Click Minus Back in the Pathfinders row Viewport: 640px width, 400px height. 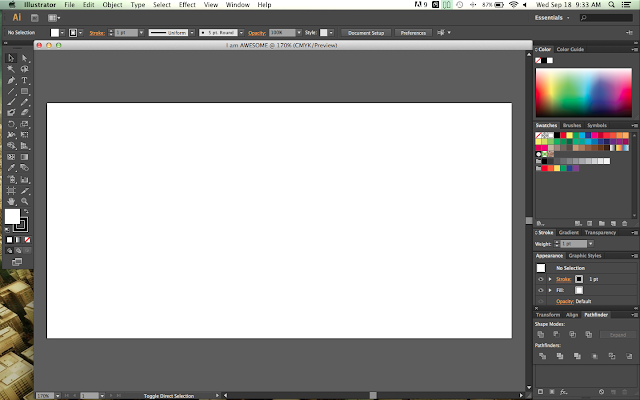pos(629,356)
